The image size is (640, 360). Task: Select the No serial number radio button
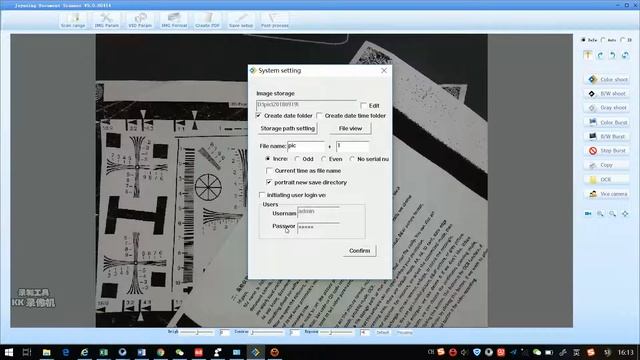[x=352, y=159]
